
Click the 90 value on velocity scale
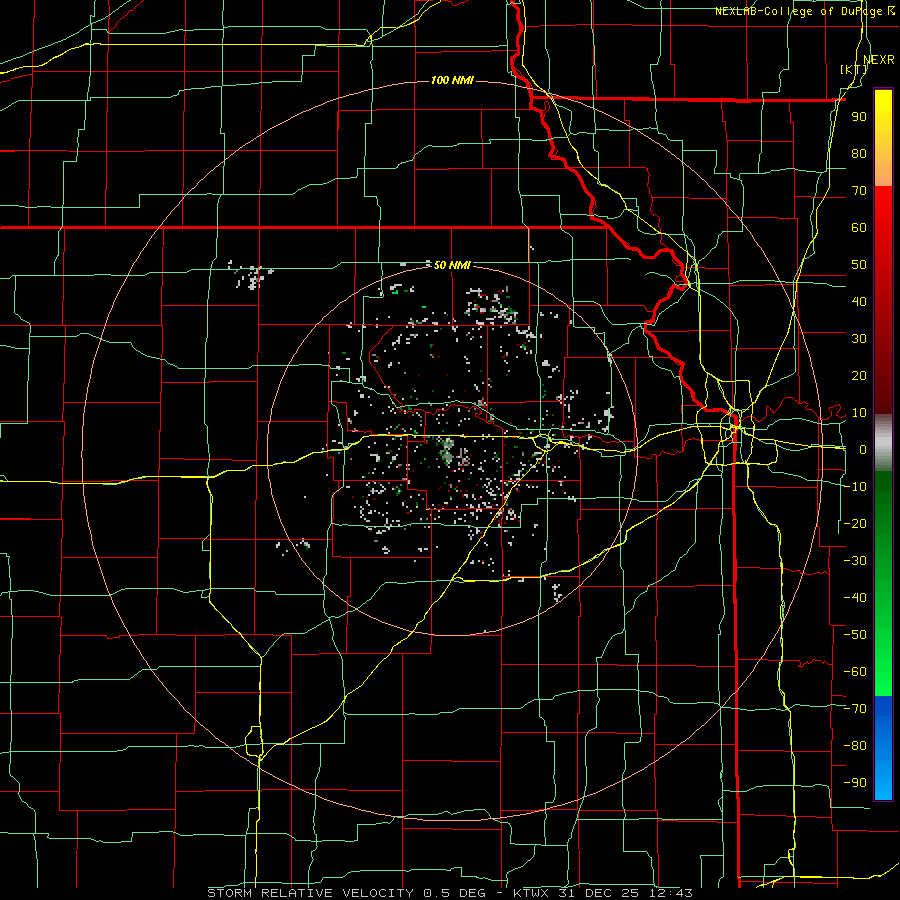coord(859,117)
